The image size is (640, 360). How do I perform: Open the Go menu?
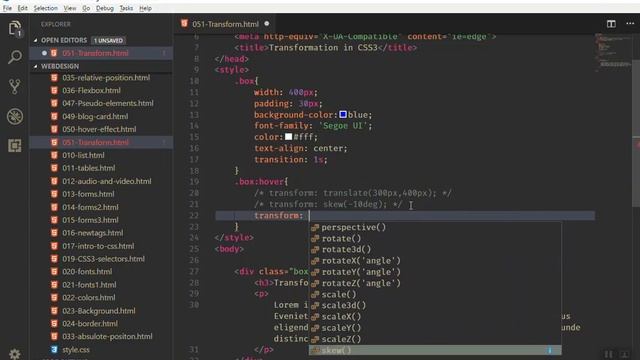86,8
